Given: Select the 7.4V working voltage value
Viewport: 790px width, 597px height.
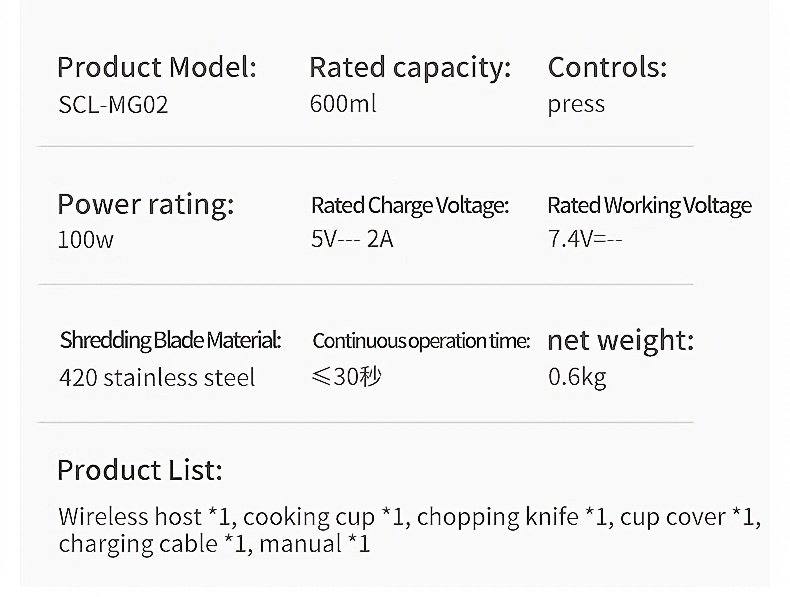Looking at the screenshot, I should click(585, 239).
